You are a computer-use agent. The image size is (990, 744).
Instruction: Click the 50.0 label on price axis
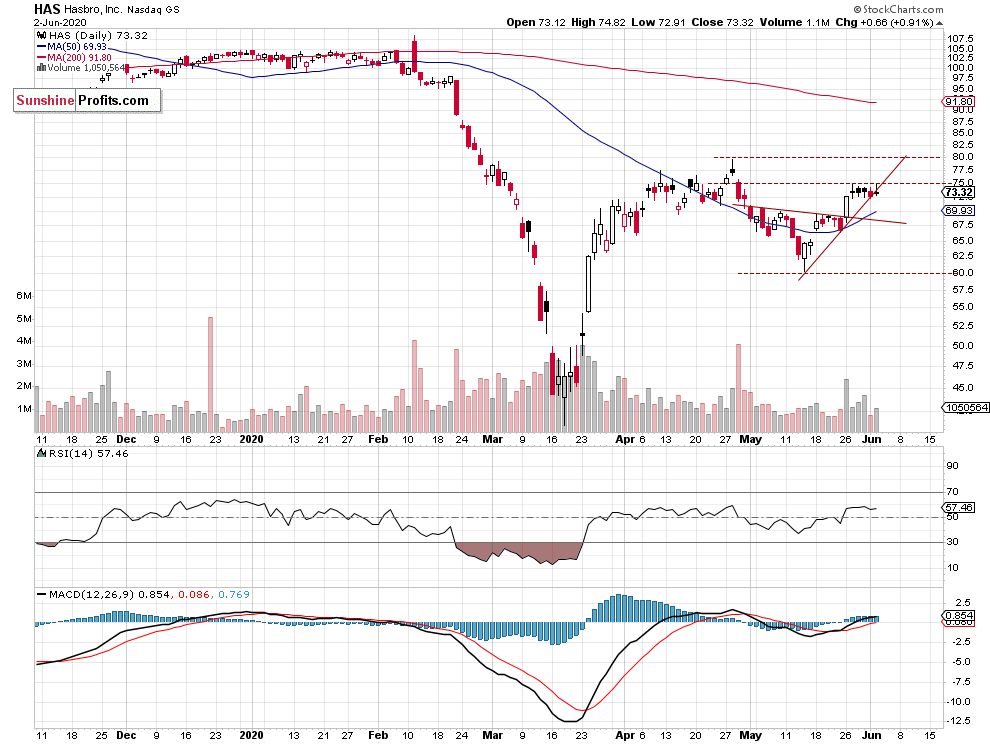[963, 345]
